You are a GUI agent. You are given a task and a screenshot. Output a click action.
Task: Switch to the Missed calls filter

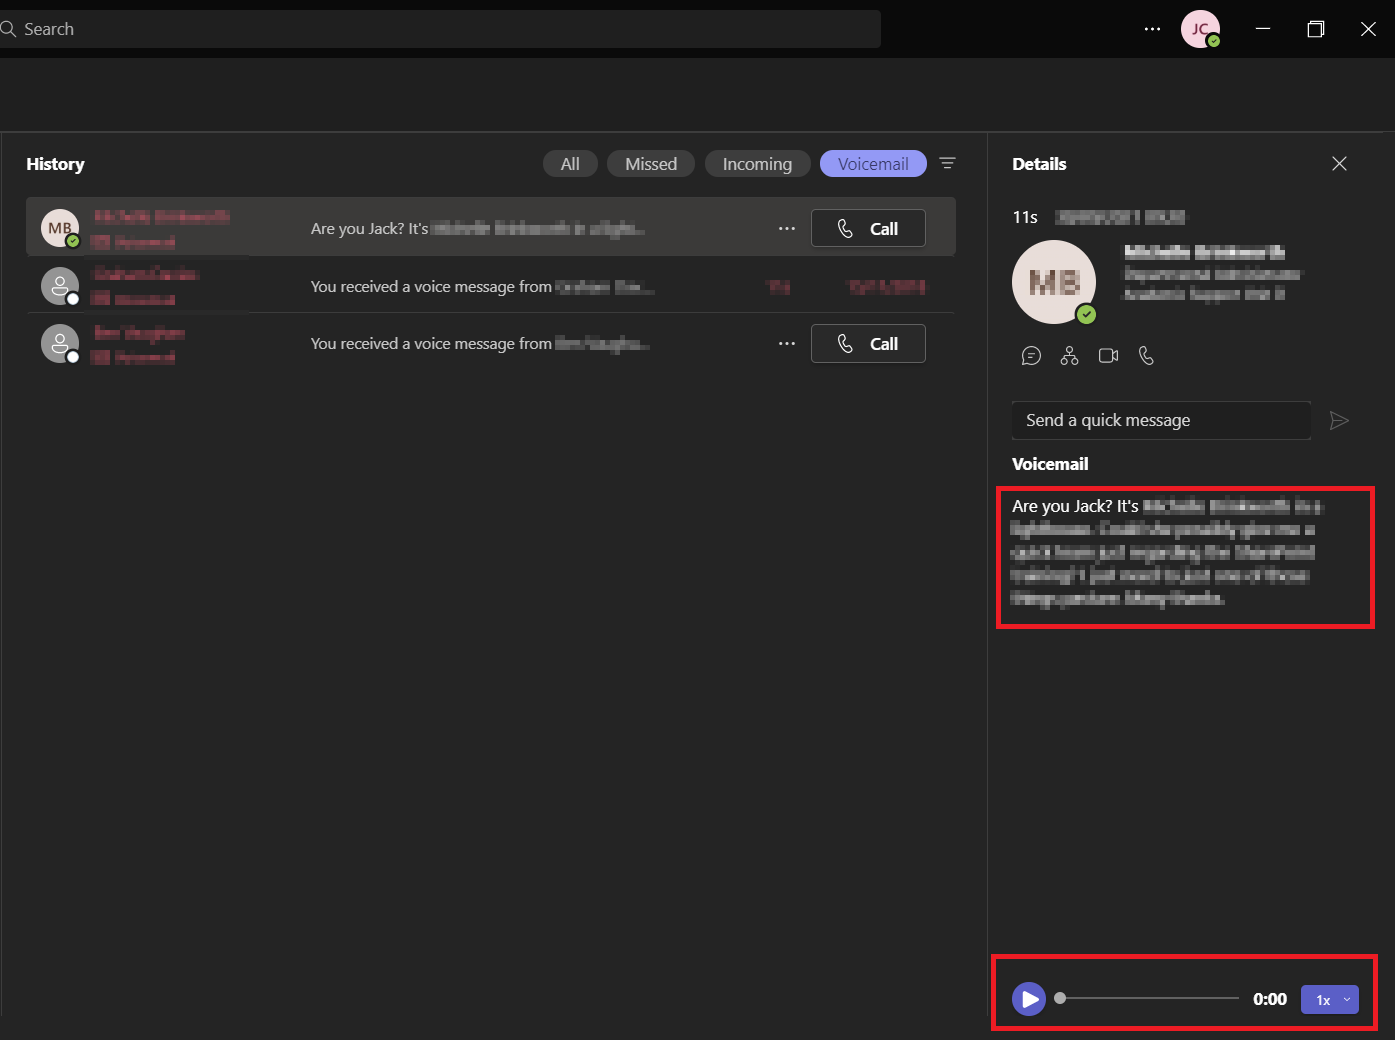click(x=650, y=163)
